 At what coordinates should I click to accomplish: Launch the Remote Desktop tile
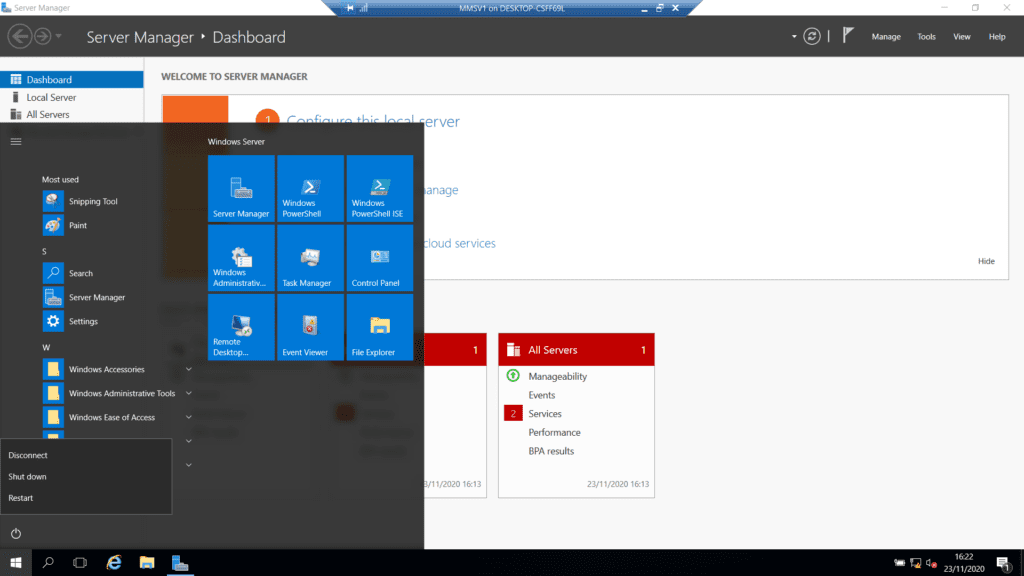pyautogui.click(x=241, y=327)
